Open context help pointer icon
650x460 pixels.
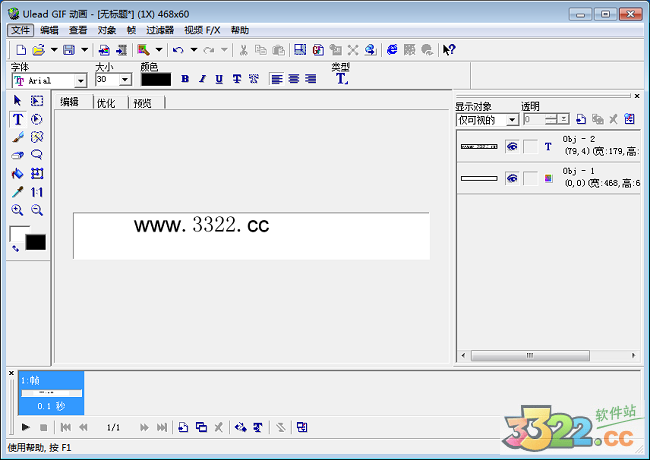(x=449, y=50)
